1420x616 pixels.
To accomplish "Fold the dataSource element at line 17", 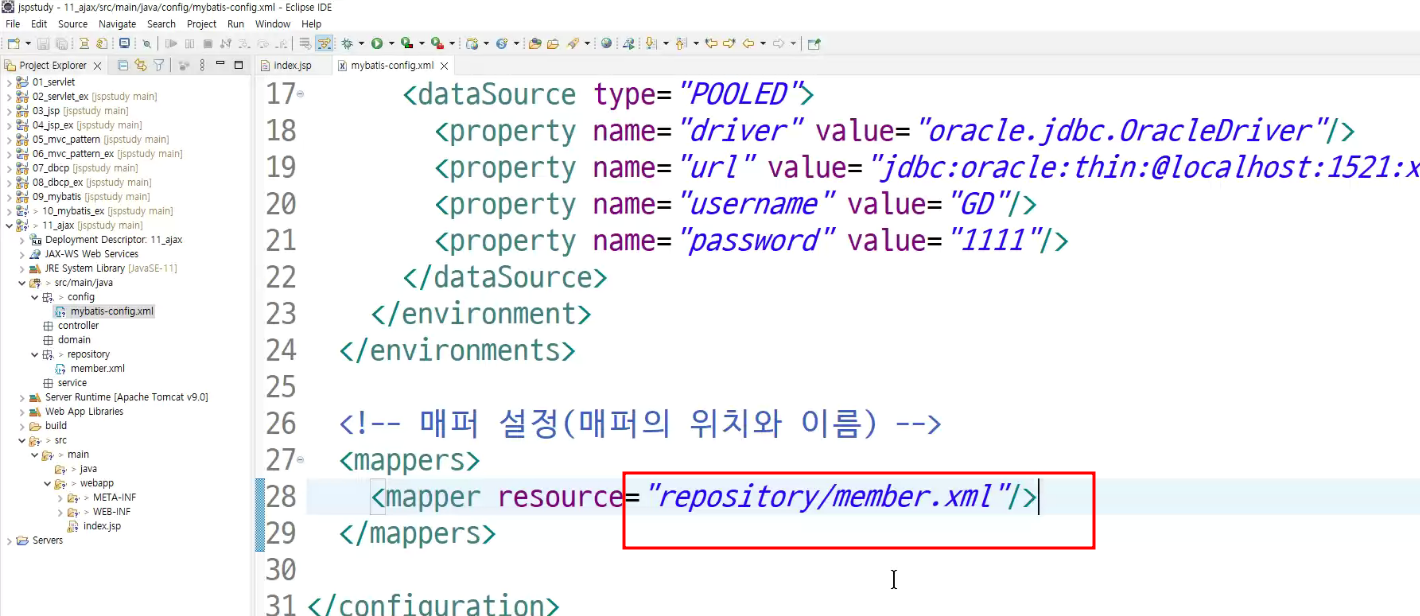I will [x=301, y=95].
